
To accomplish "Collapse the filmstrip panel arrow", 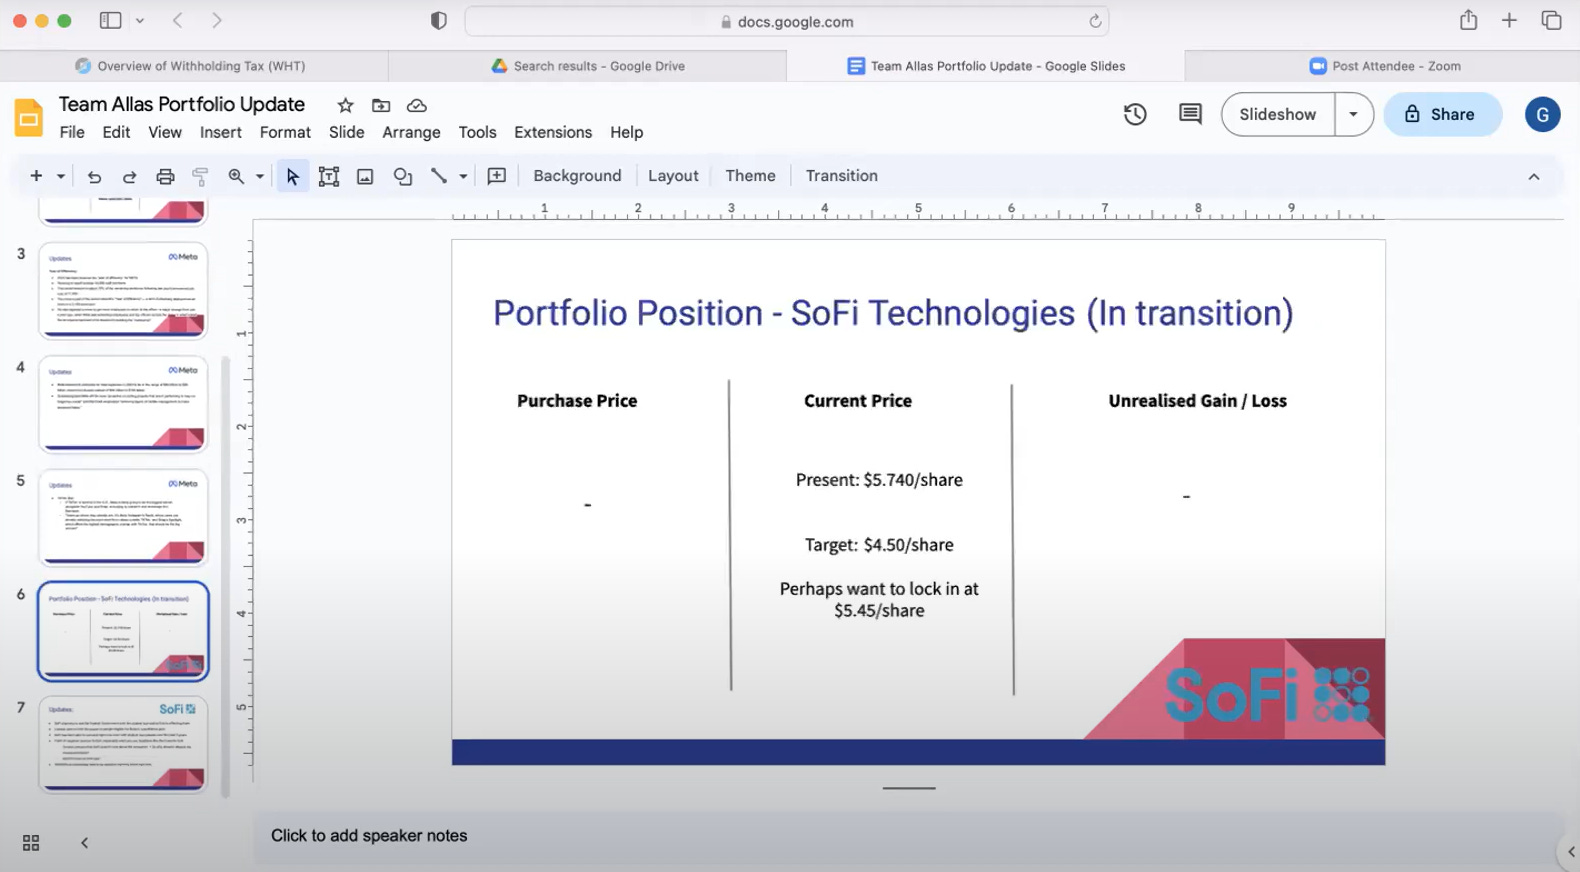I will (84, 843).
